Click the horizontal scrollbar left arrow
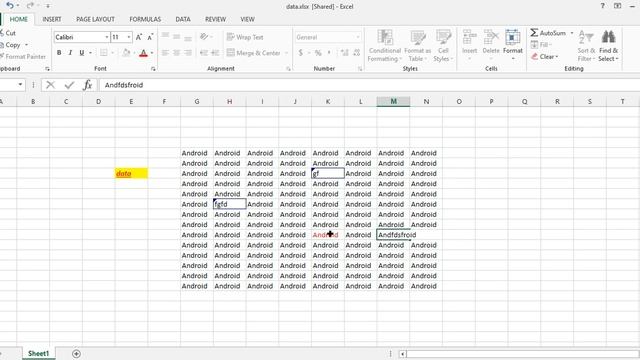 (402, 354)
